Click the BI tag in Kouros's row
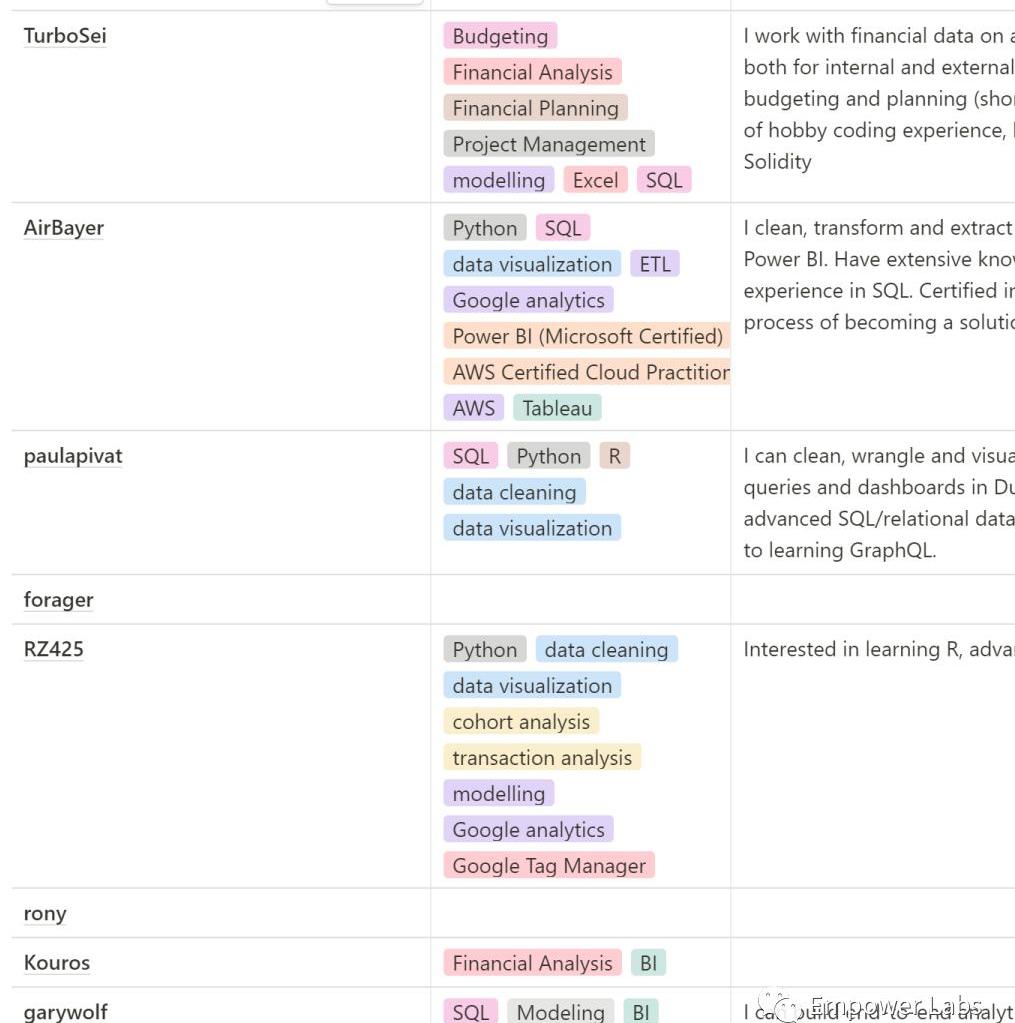 (x=648, y=962)
